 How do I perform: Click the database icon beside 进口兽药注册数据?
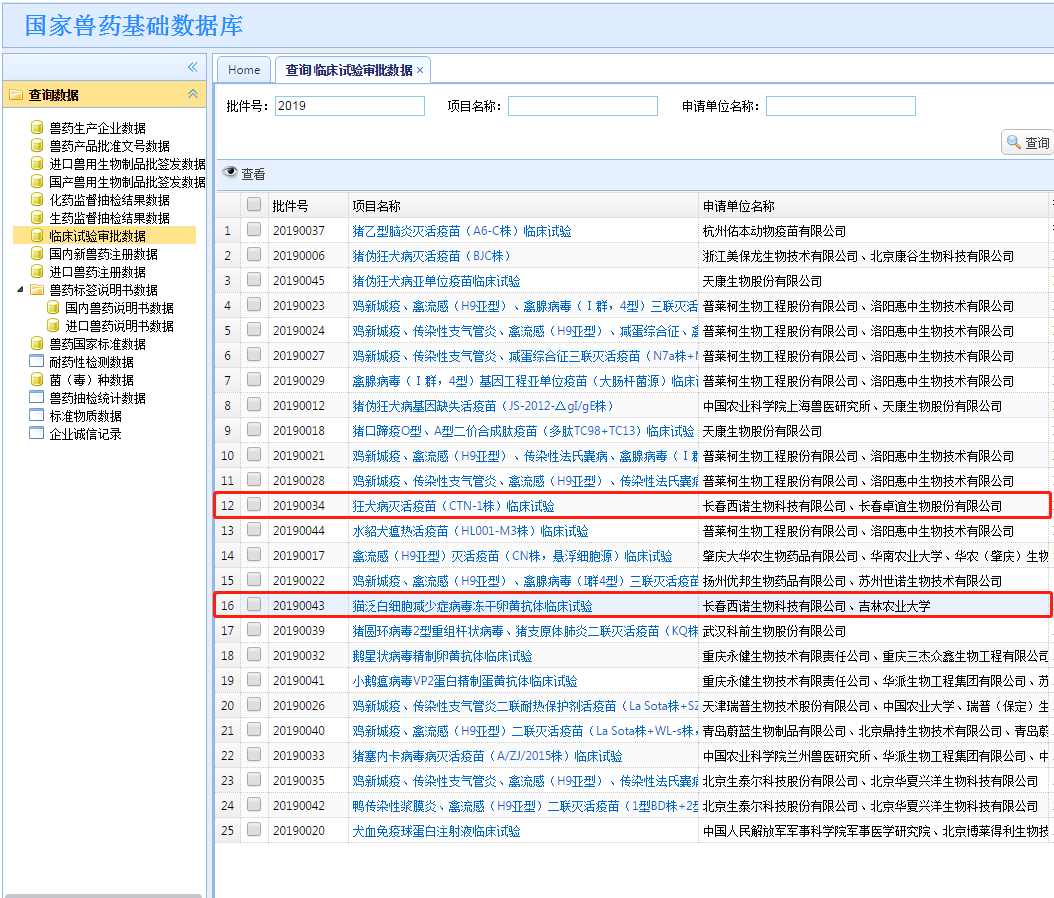coord(37,272)
